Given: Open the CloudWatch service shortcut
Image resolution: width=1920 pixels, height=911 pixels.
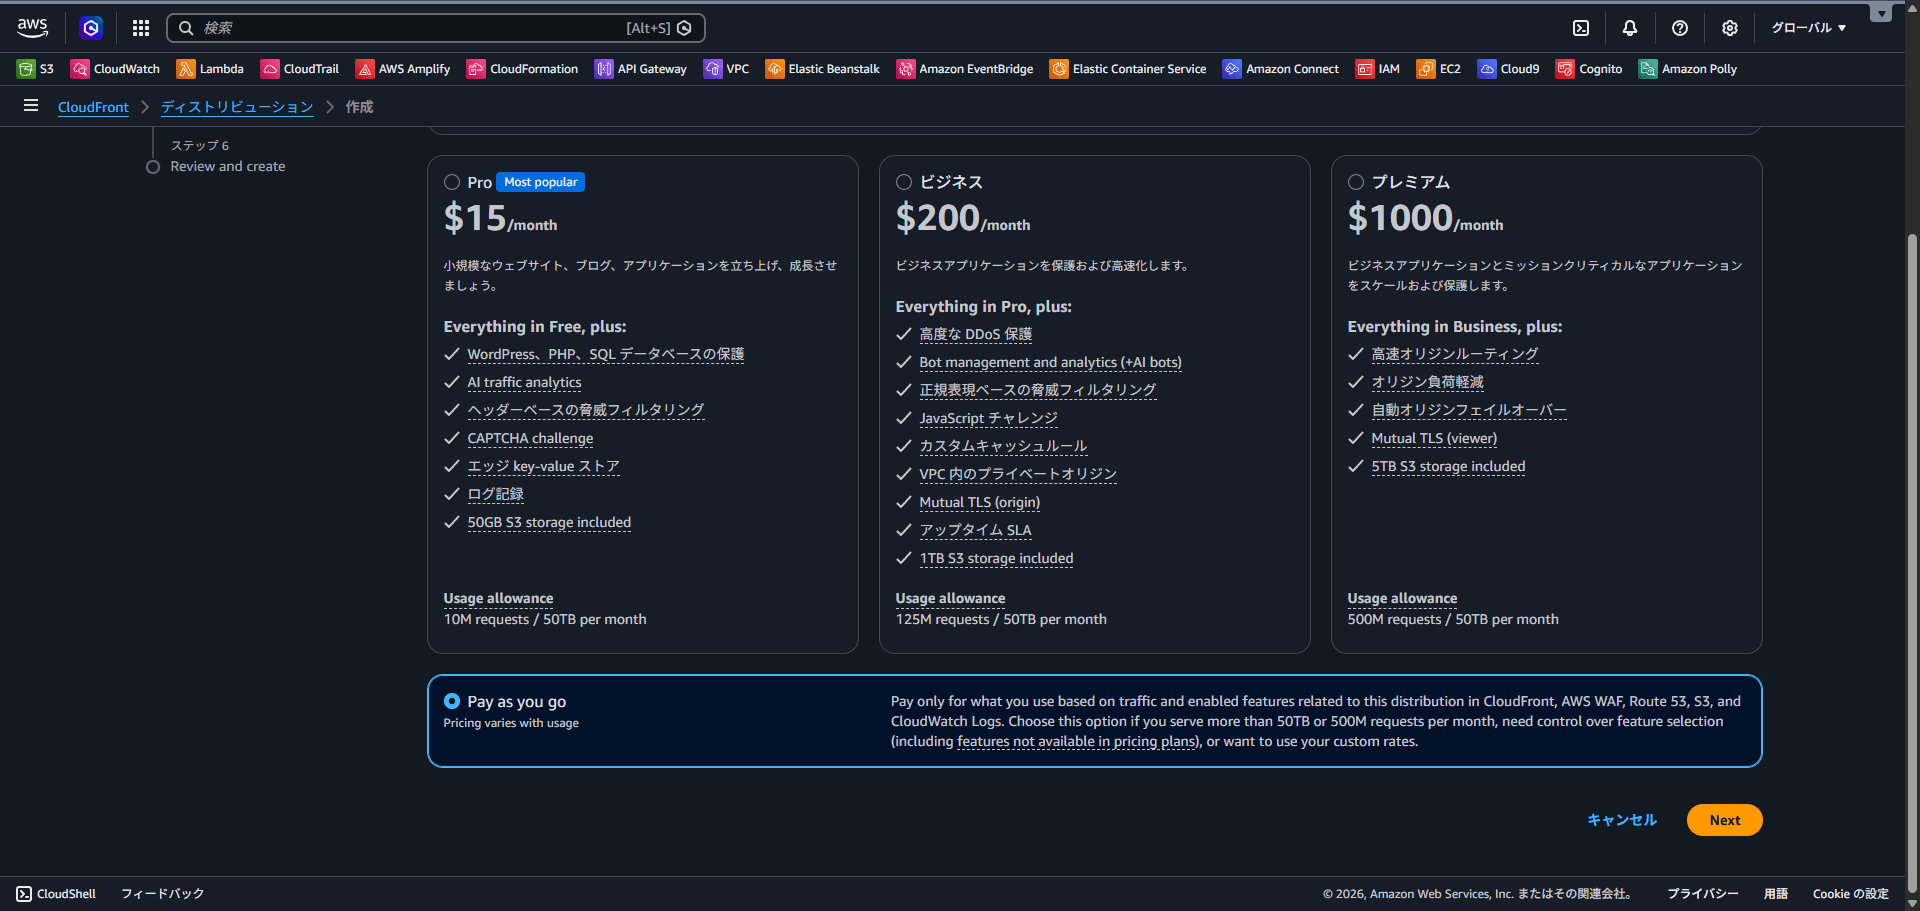Looking at the screenshot, I should (115, 69).
